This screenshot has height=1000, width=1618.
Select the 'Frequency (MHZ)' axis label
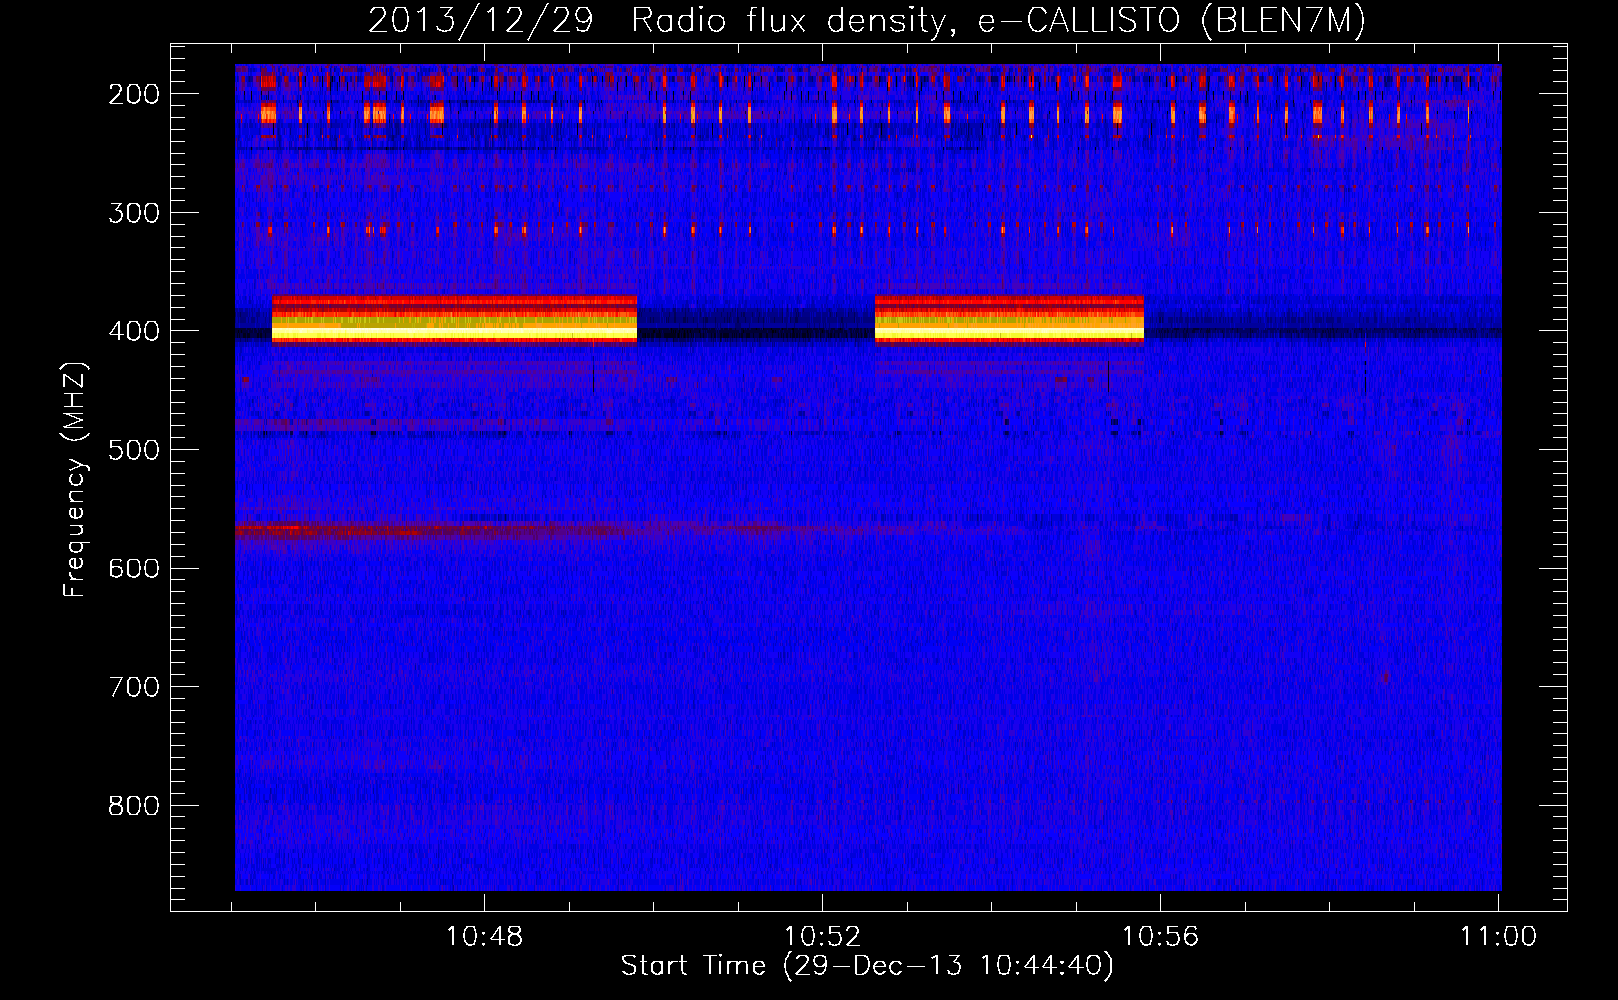coord(75,479)
